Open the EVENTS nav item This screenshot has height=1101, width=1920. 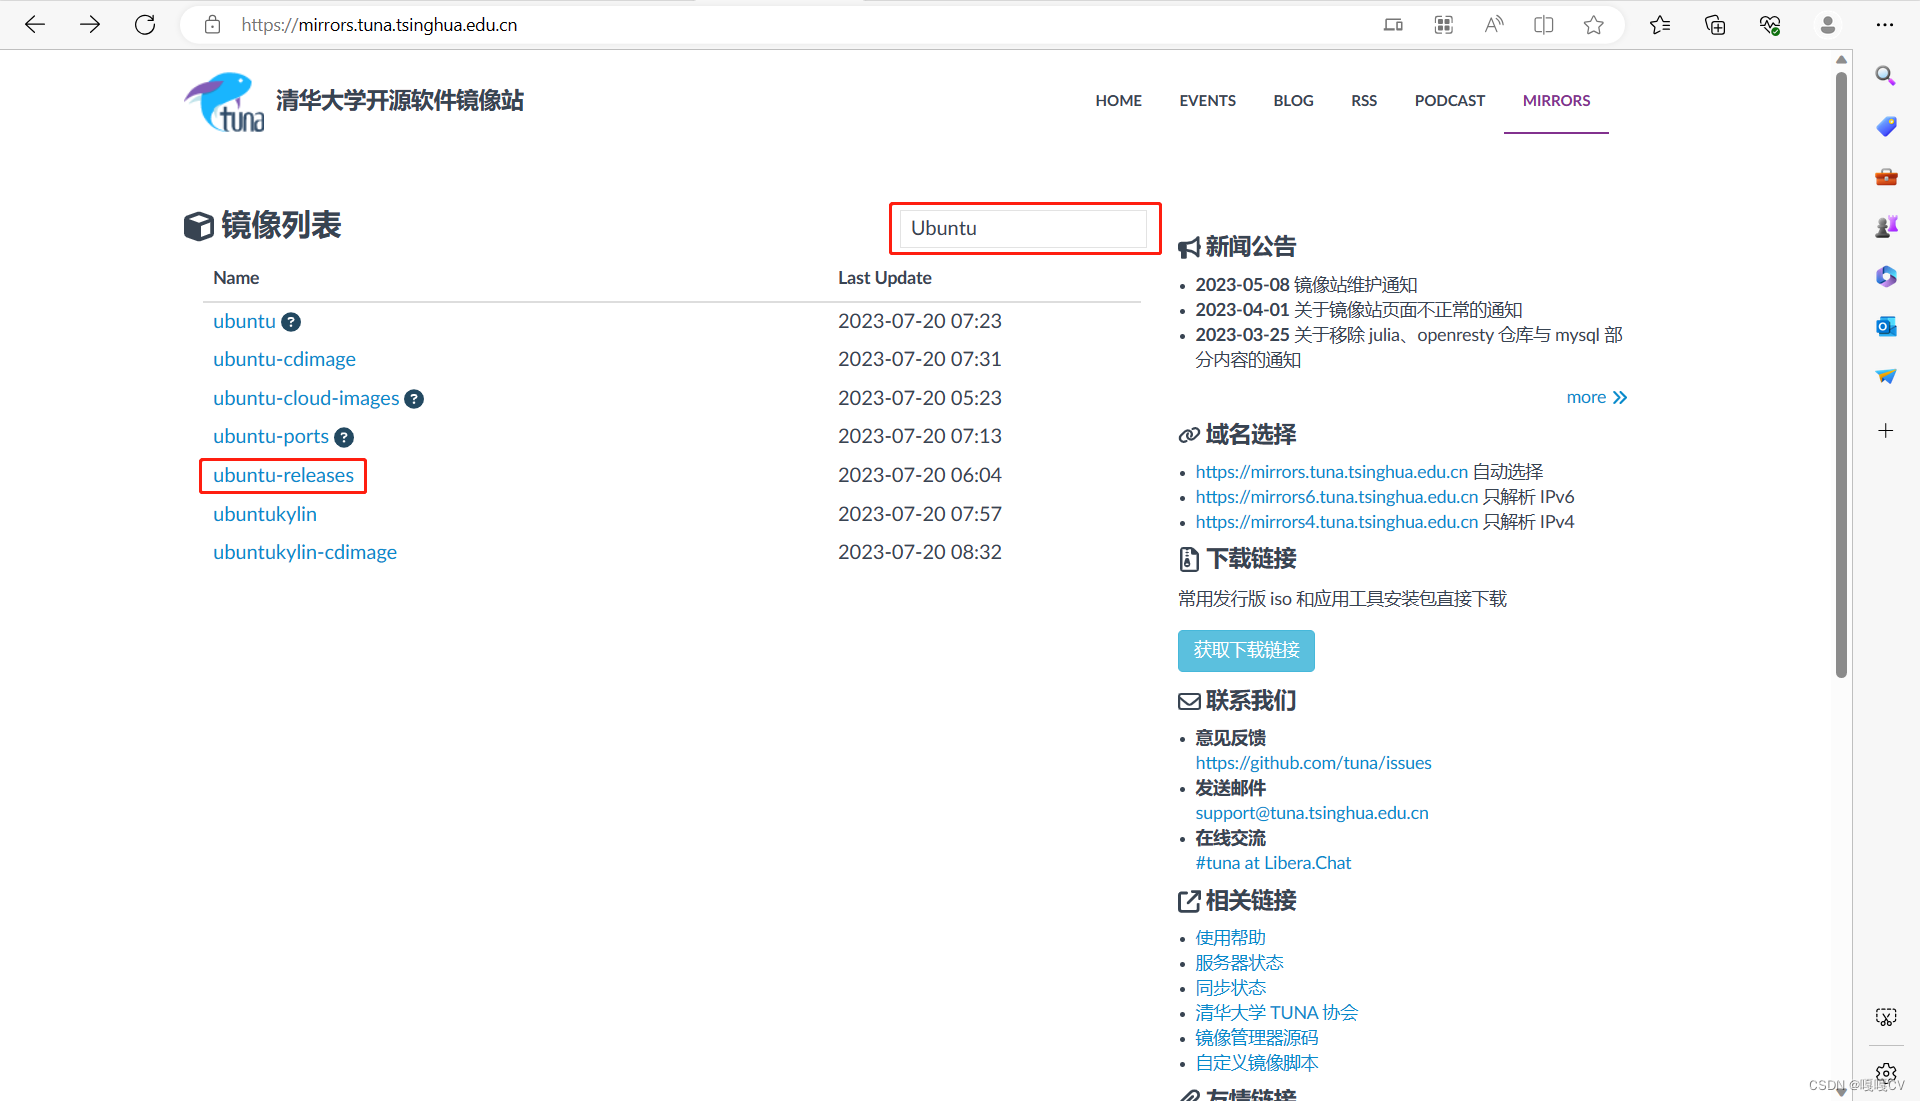pos(1207,100)
